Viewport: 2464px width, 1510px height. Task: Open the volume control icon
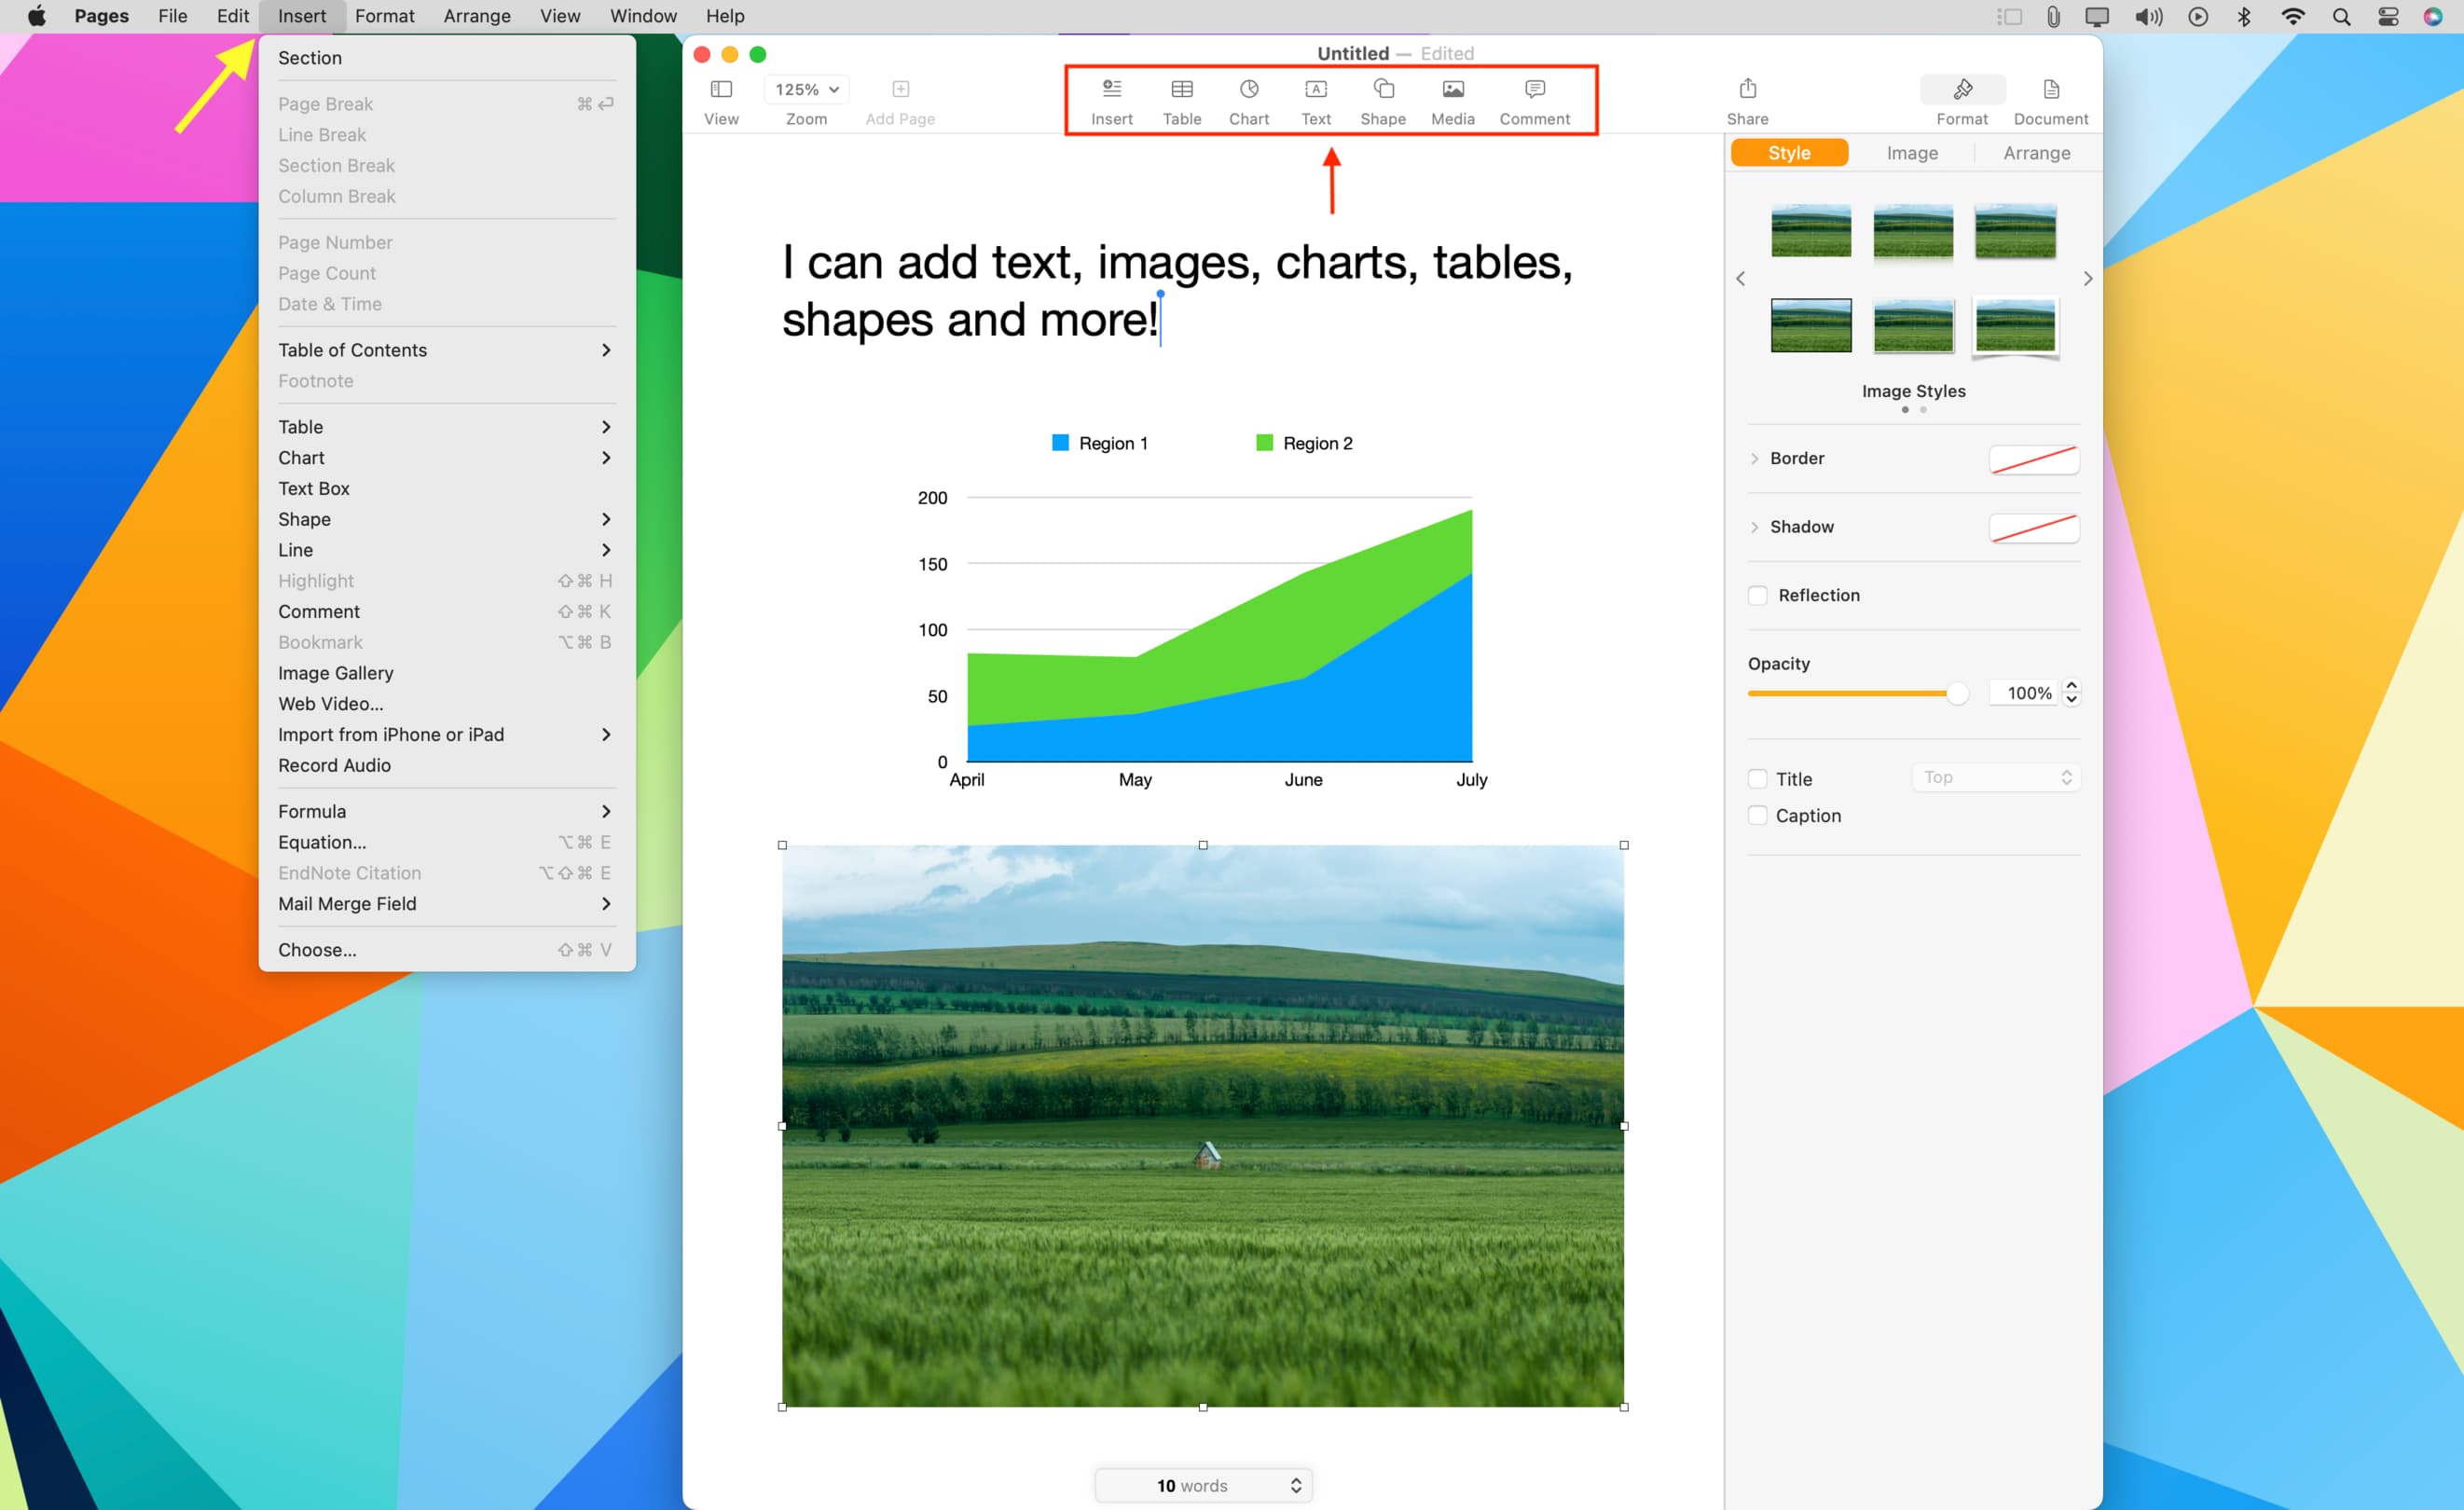pos(2148,16)
